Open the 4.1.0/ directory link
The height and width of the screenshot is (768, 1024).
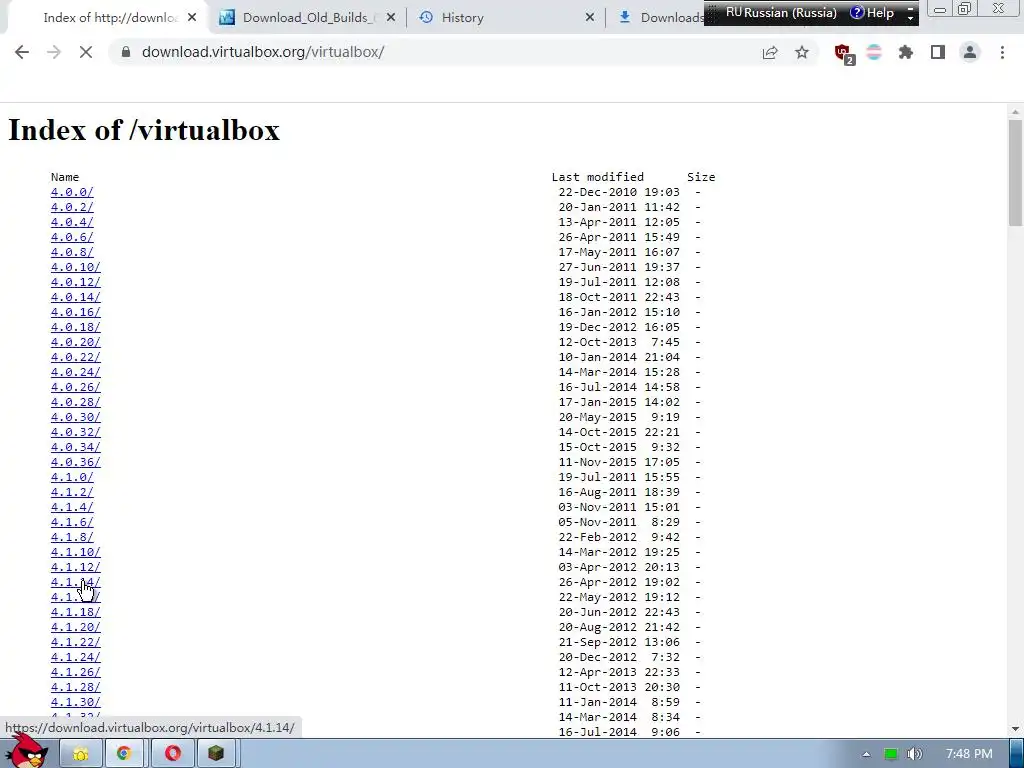[x=72, y=477]
